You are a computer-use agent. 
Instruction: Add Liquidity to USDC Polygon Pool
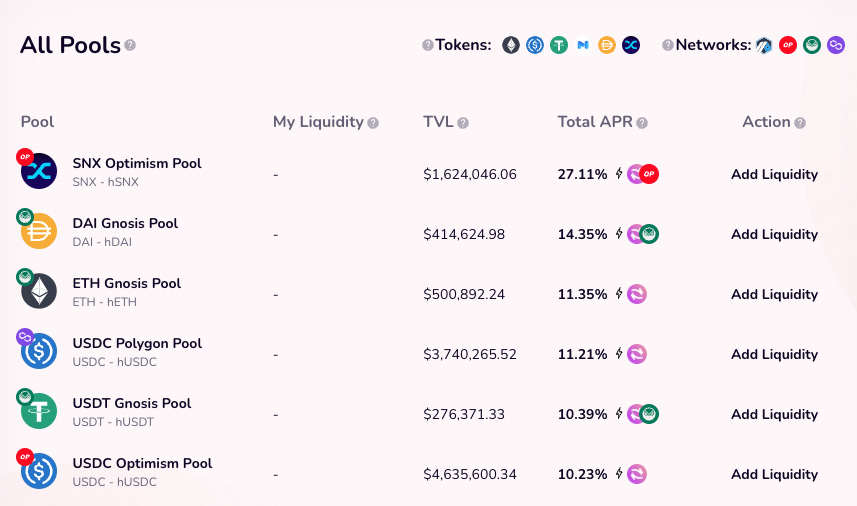(774, 354)
